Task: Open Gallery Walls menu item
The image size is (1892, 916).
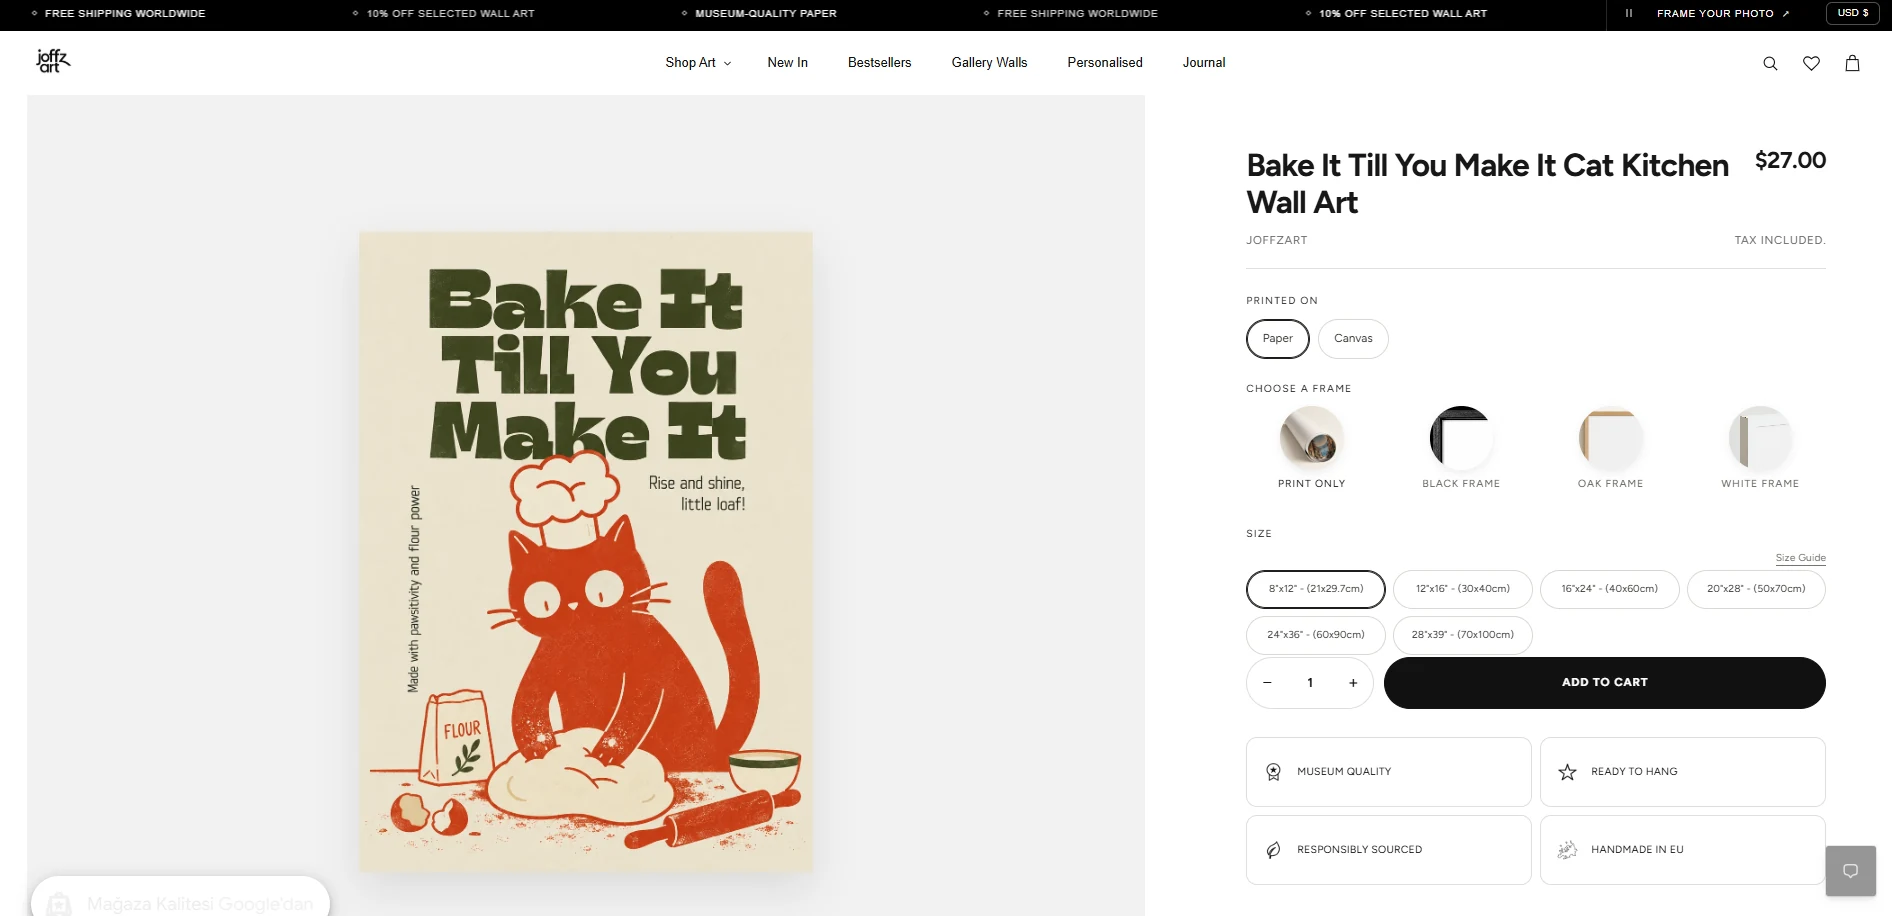Action: coord(990,63)
